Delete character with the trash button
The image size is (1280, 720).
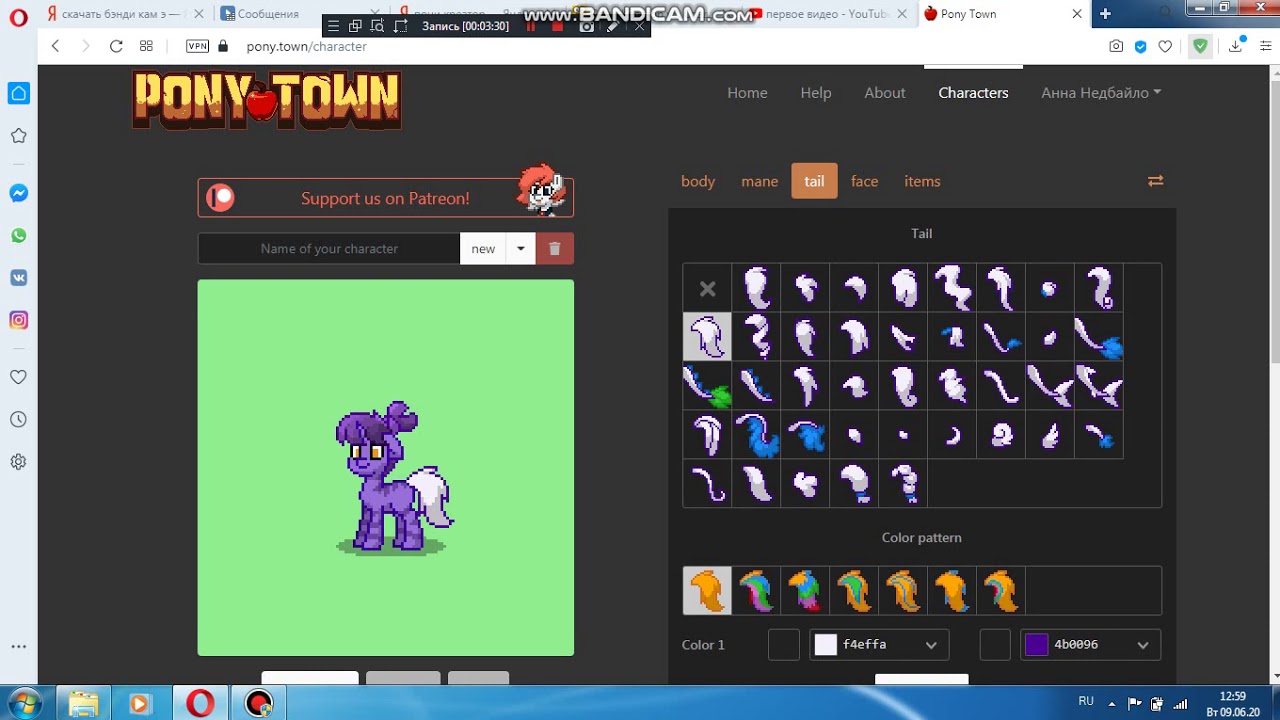tap(555, 249)
